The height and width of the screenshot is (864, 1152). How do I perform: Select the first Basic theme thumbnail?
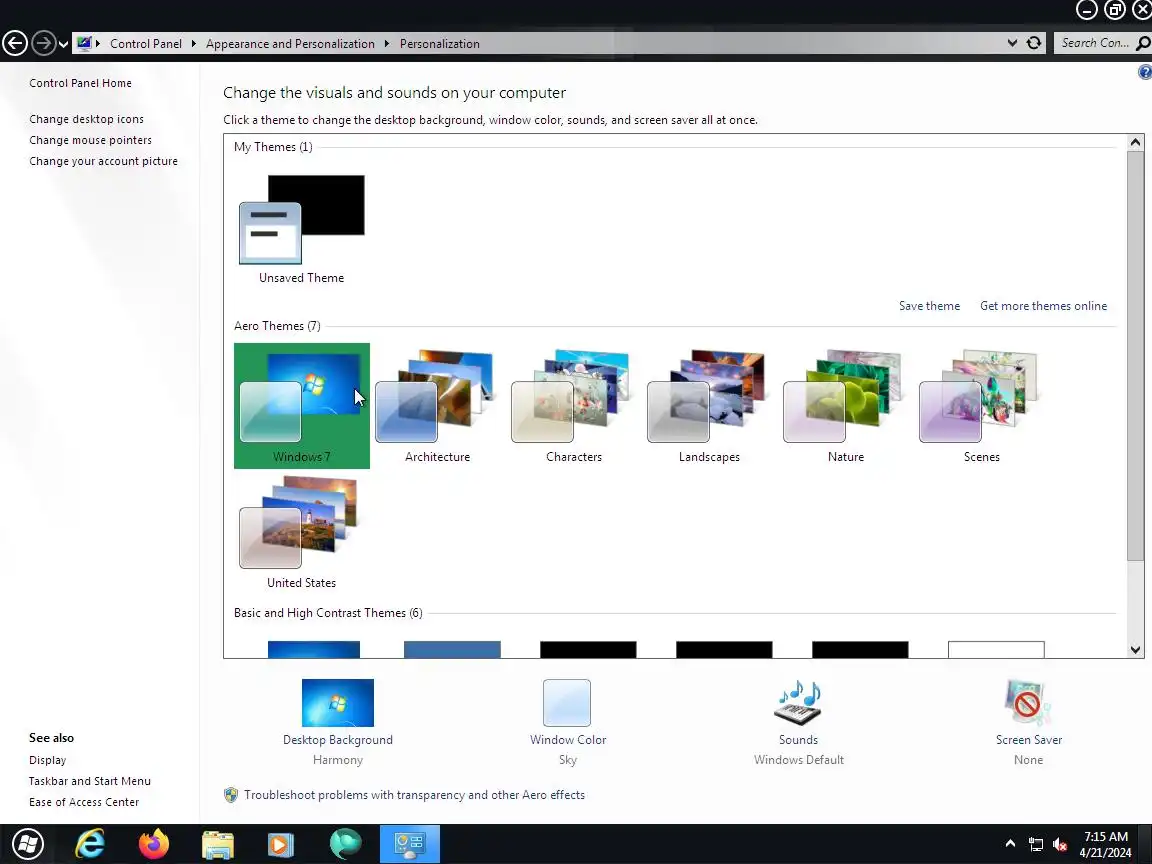[314, 649]
